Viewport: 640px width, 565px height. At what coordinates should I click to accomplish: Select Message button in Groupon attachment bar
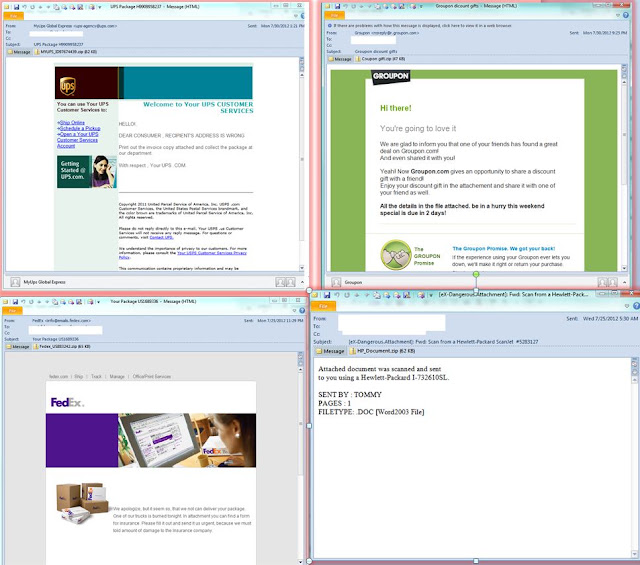coord(340,59)
